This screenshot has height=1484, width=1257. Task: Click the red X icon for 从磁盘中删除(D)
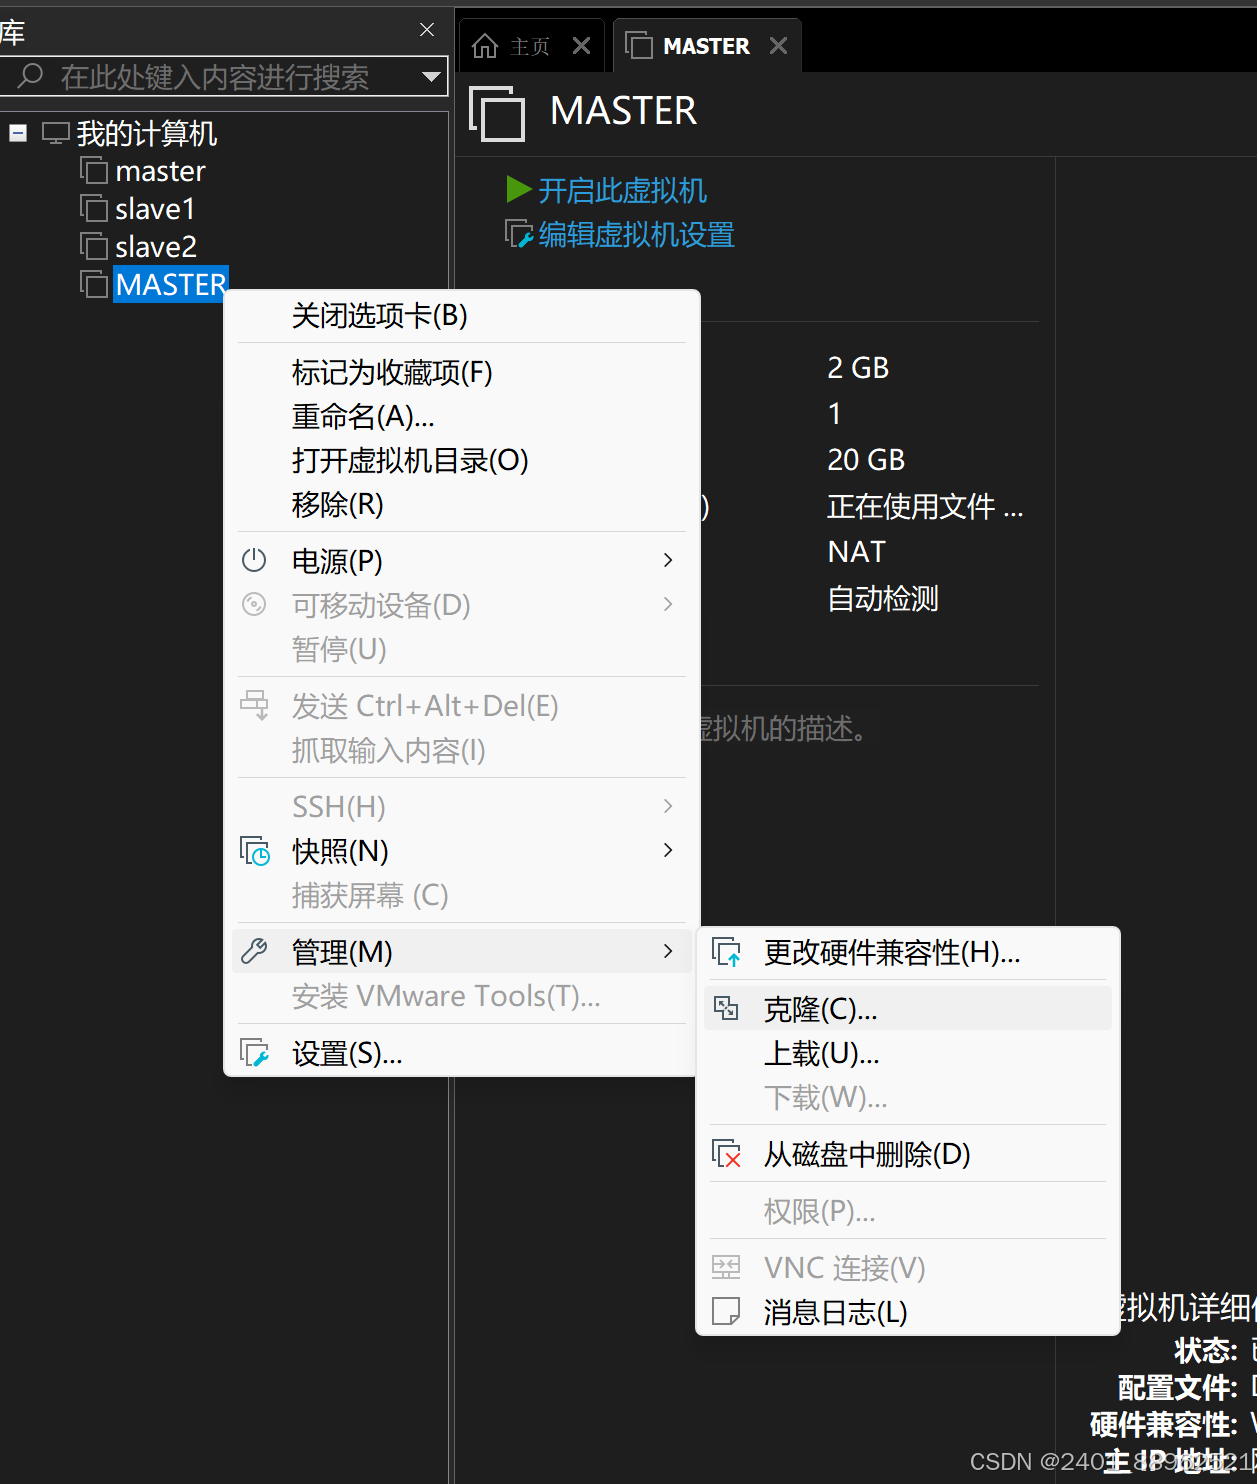[x=727, y=1154]
